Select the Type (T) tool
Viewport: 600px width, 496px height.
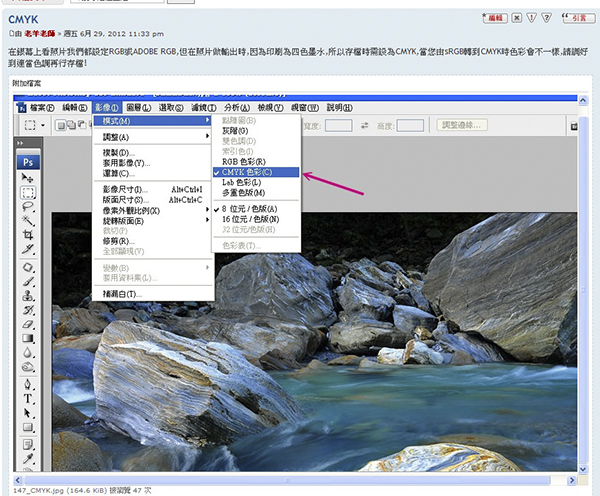coord(28,398)
